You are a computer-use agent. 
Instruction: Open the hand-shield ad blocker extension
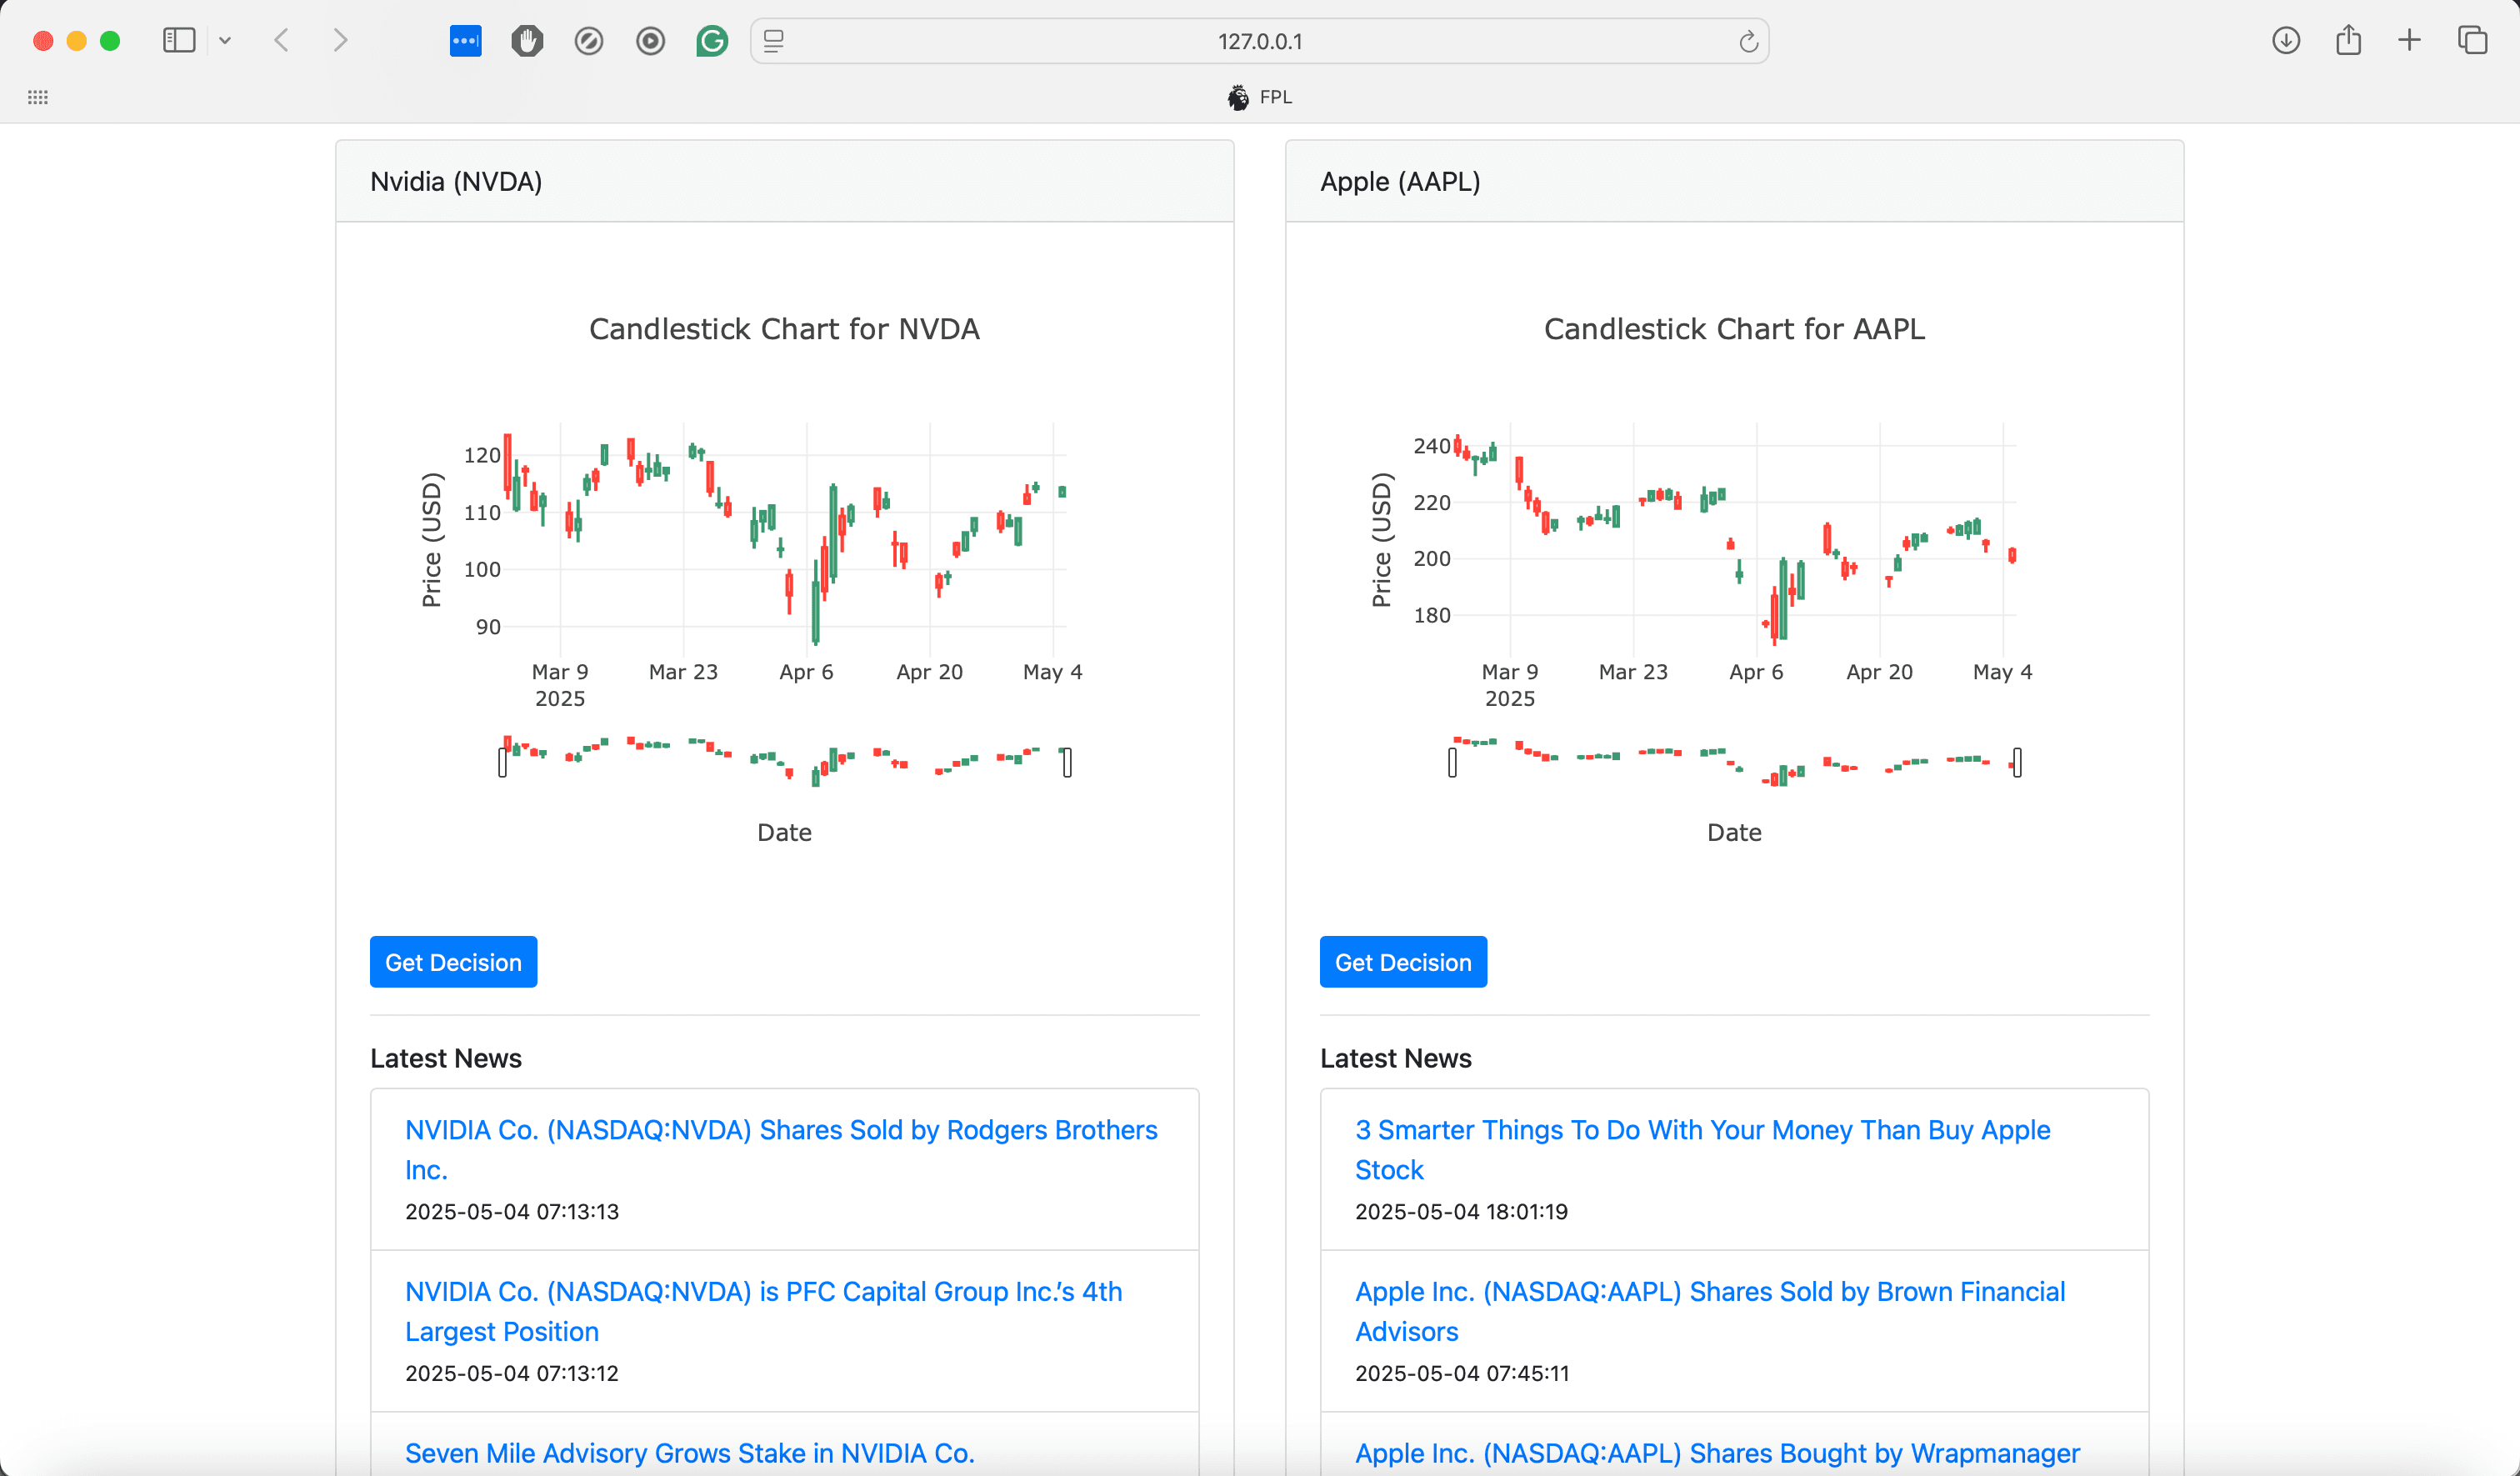tap(527, 41)
